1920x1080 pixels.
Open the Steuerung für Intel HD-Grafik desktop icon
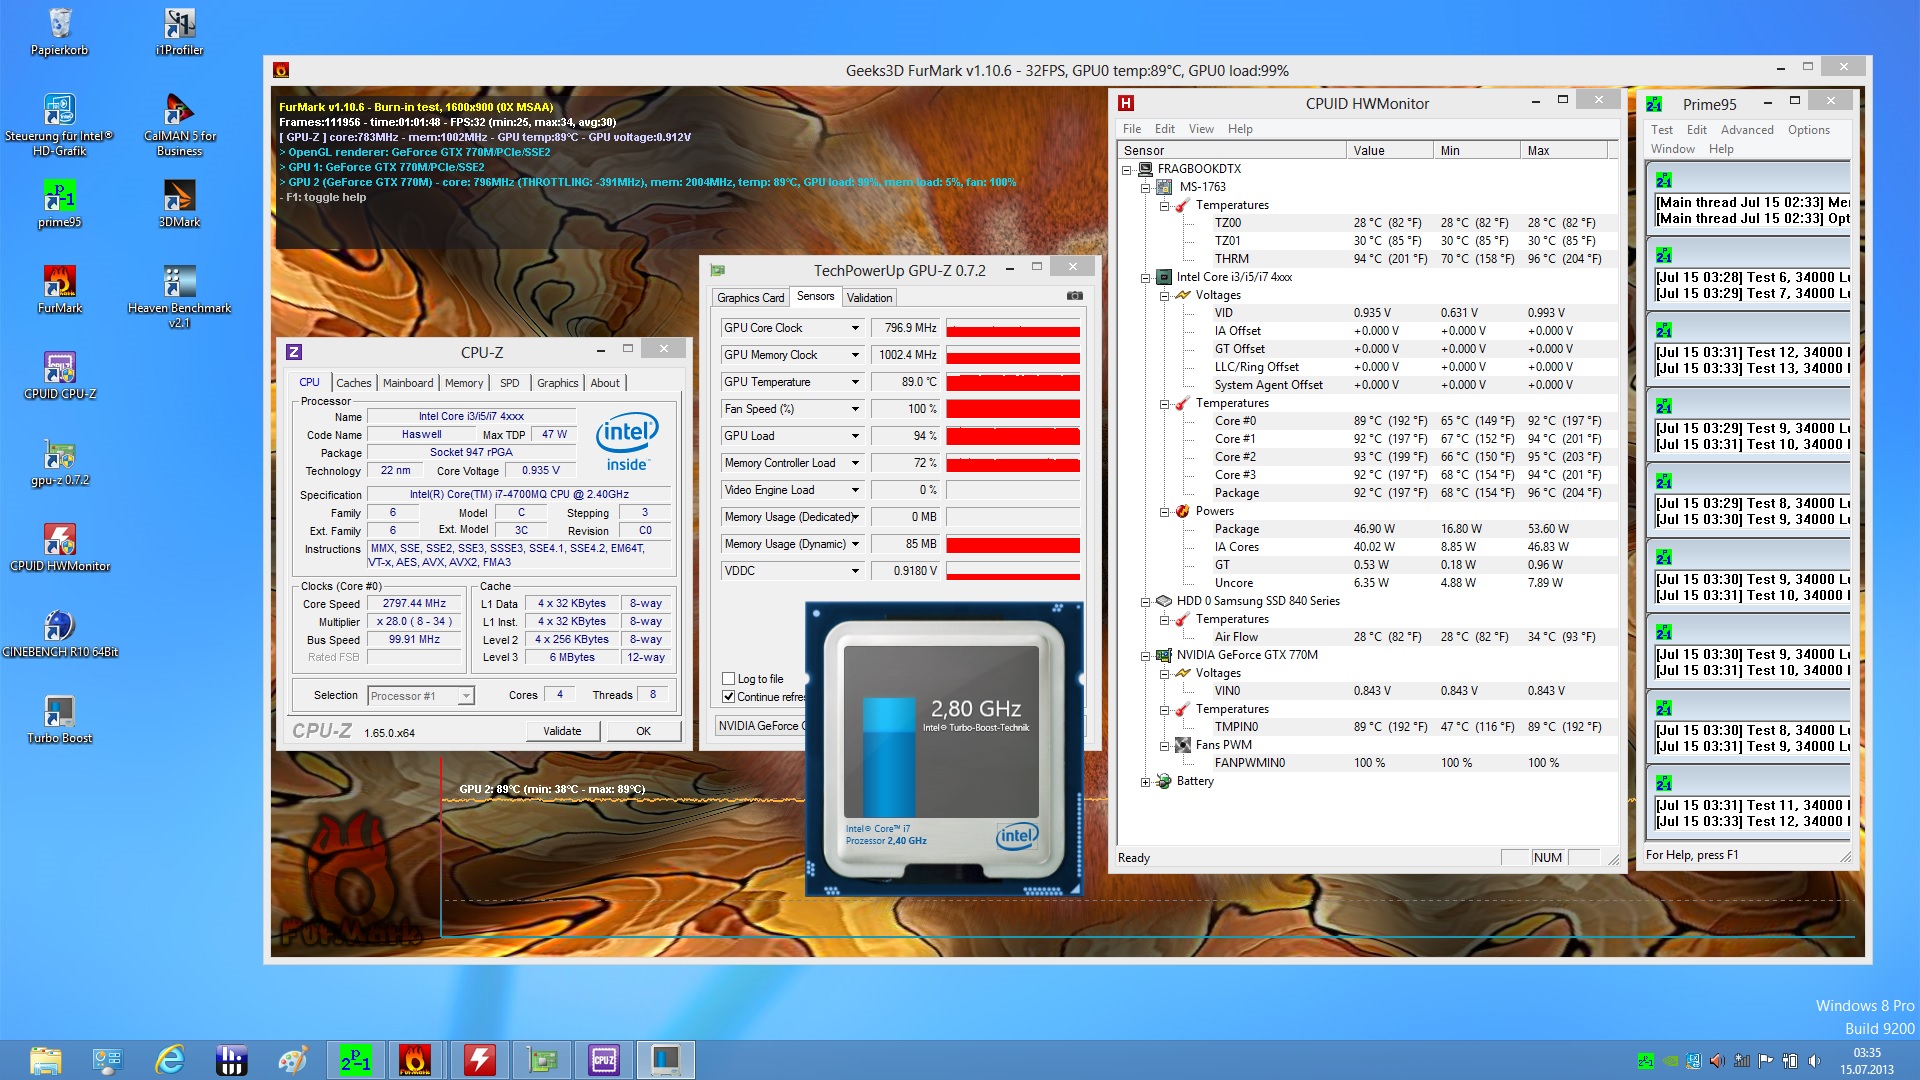tap(60, 124)
